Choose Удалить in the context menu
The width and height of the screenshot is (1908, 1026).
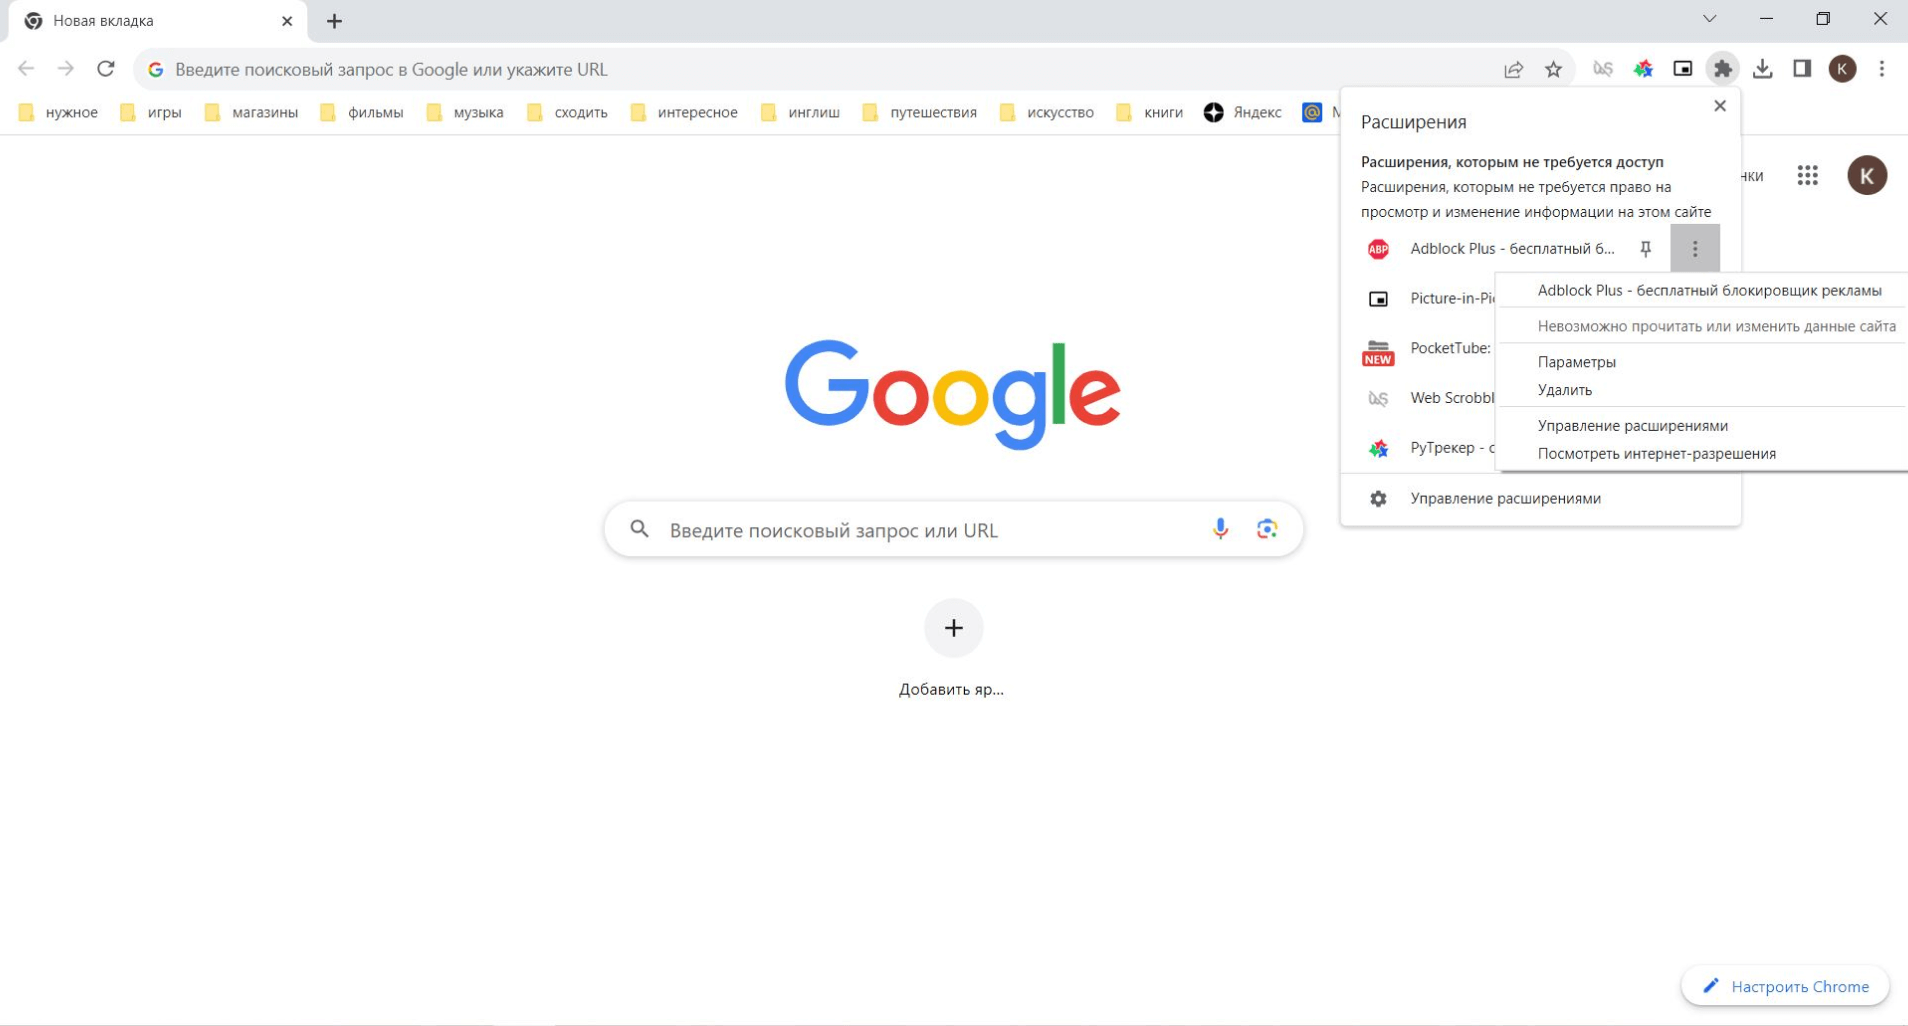(1564, 390)
